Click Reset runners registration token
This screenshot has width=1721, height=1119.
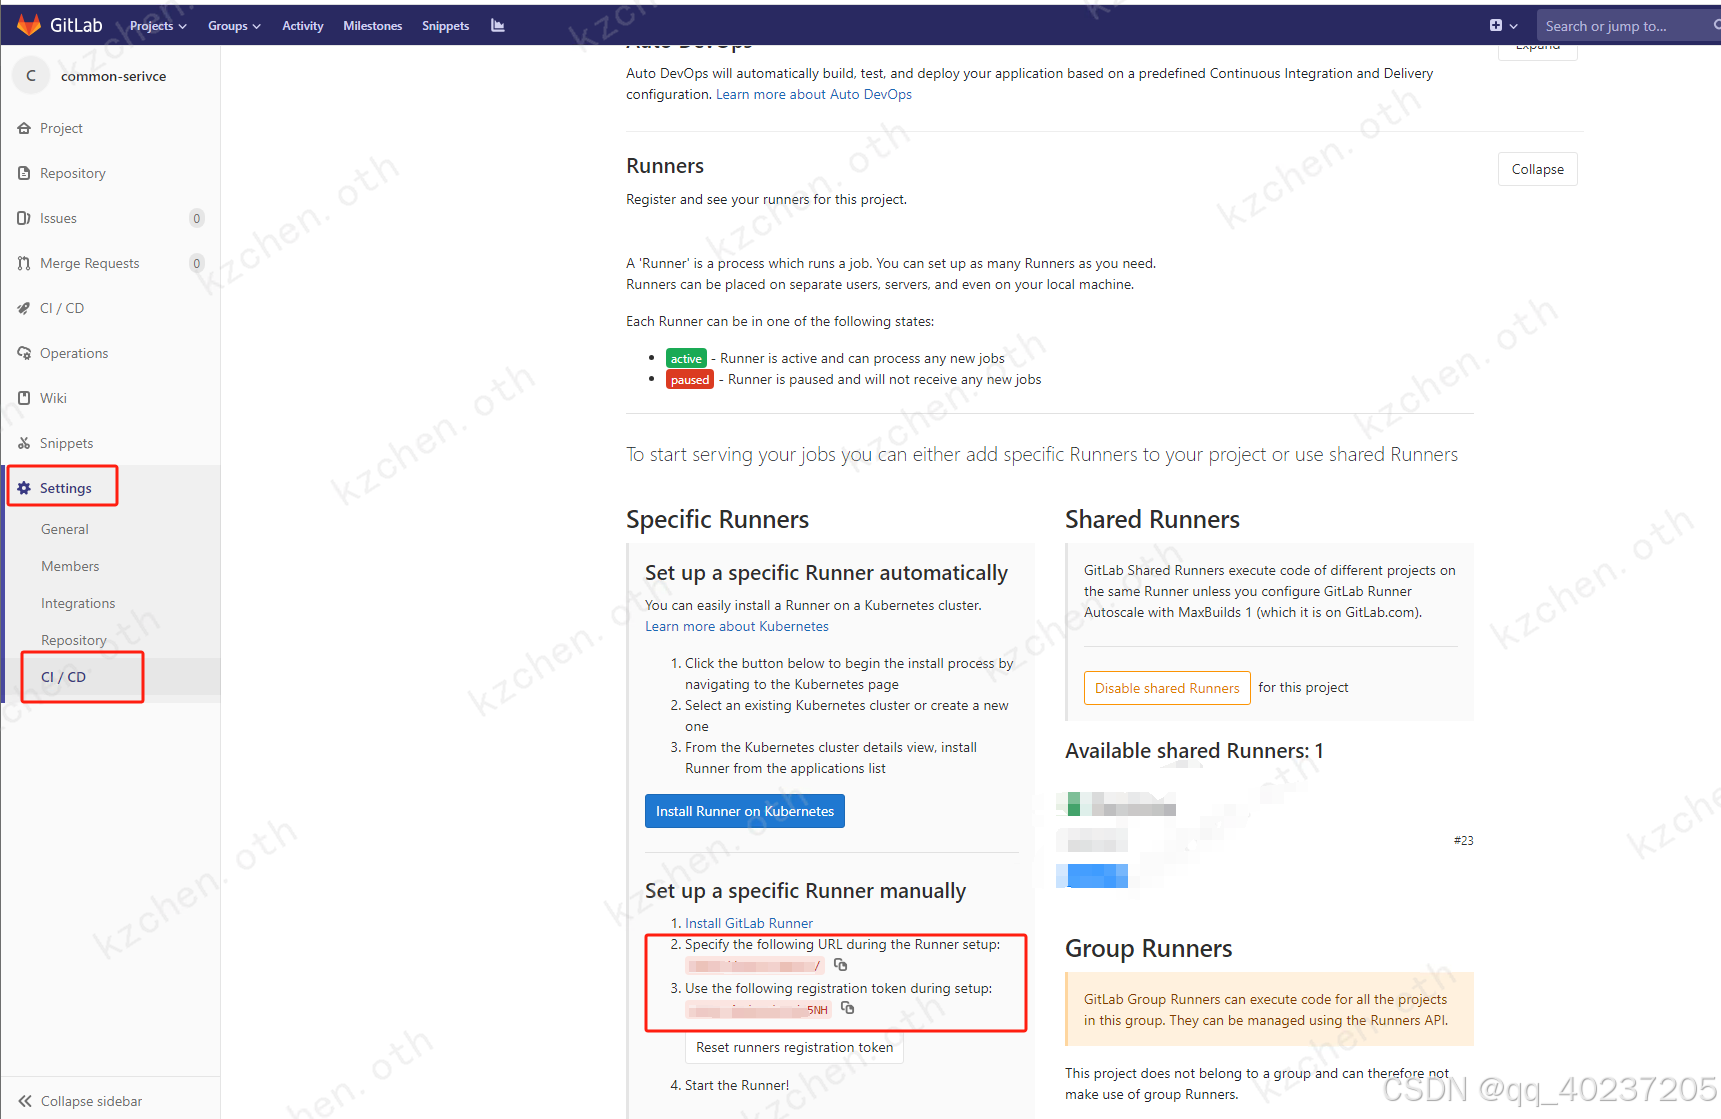pos(795,1047)
